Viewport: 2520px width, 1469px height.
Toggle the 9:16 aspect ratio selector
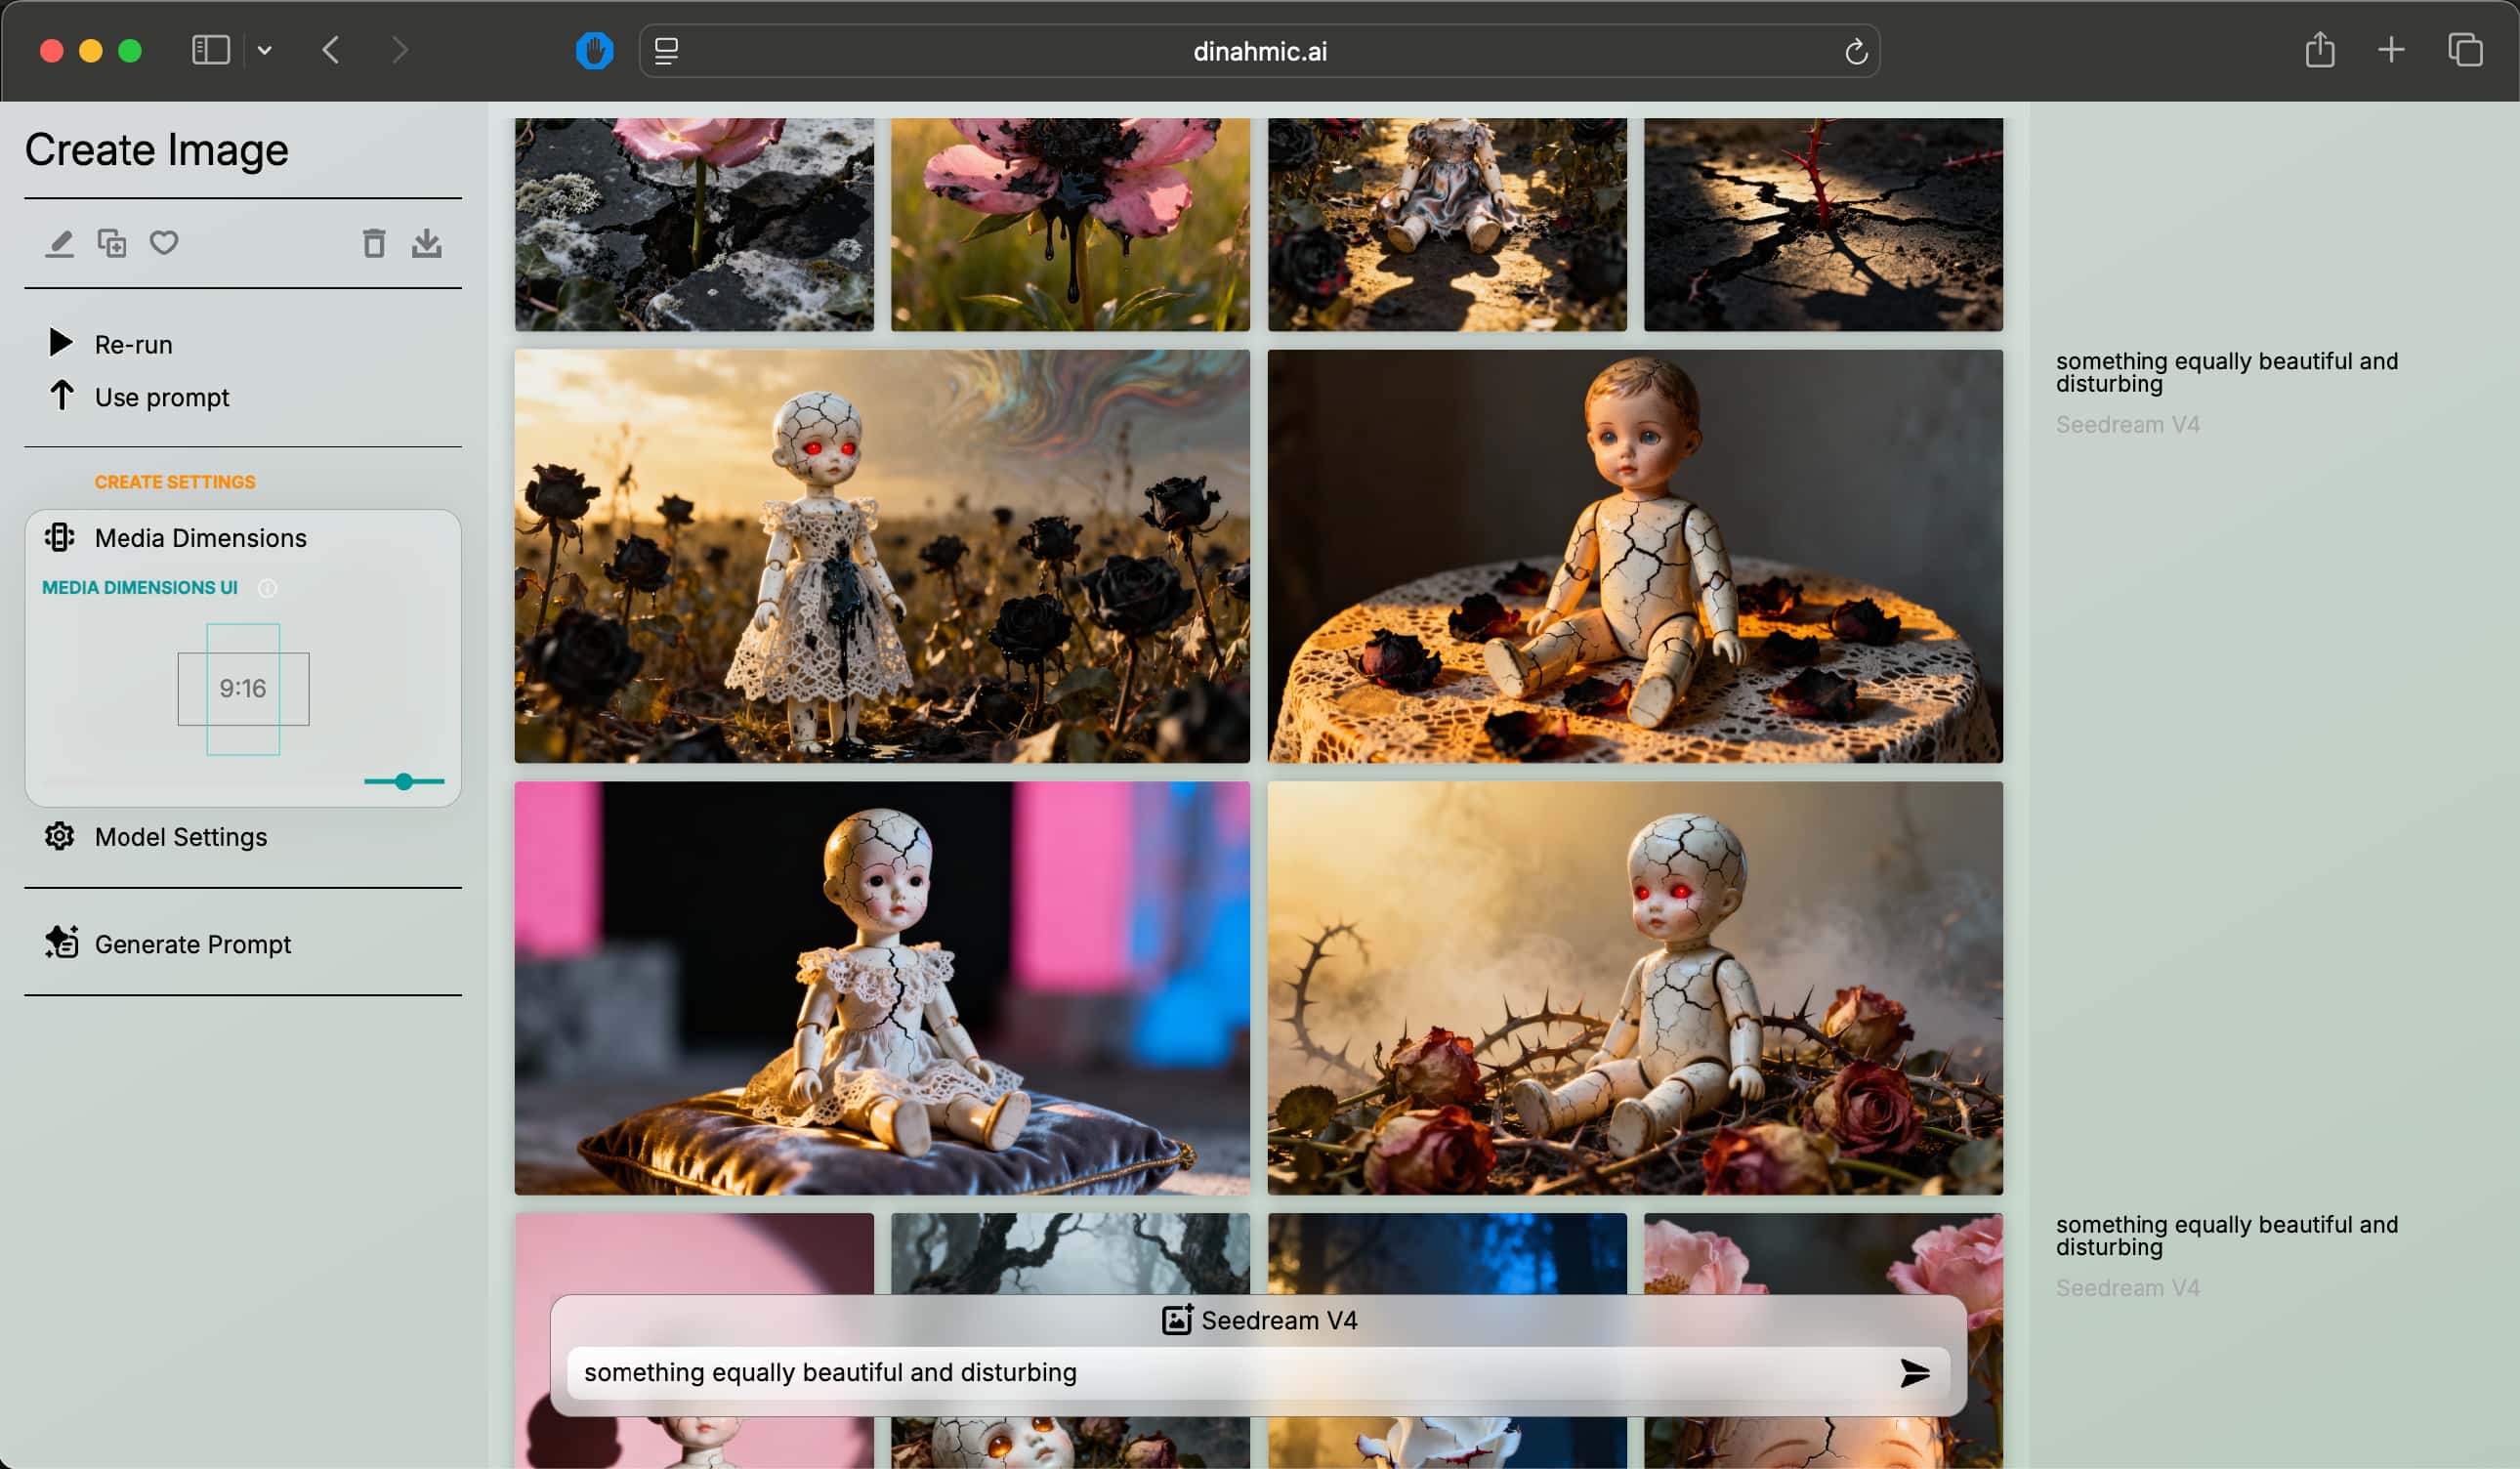pyautogui.click(x=243, y=689)
